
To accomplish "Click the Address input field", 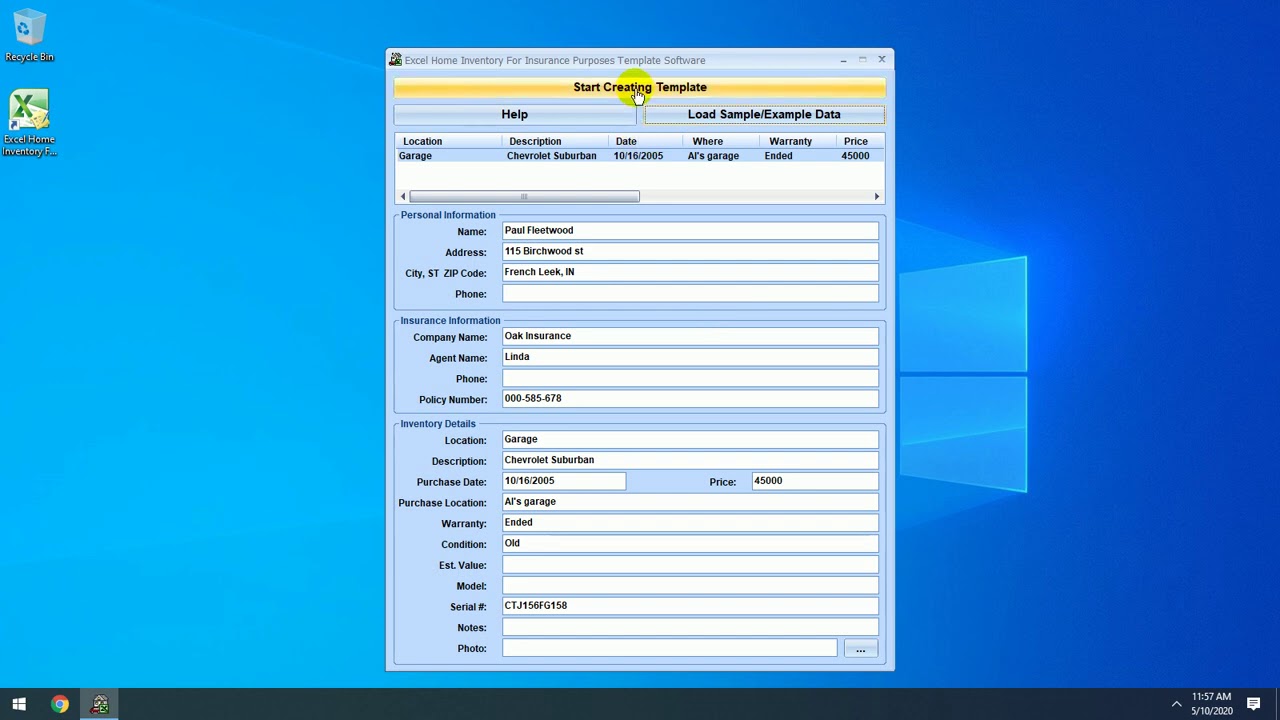I will [690, 252].
